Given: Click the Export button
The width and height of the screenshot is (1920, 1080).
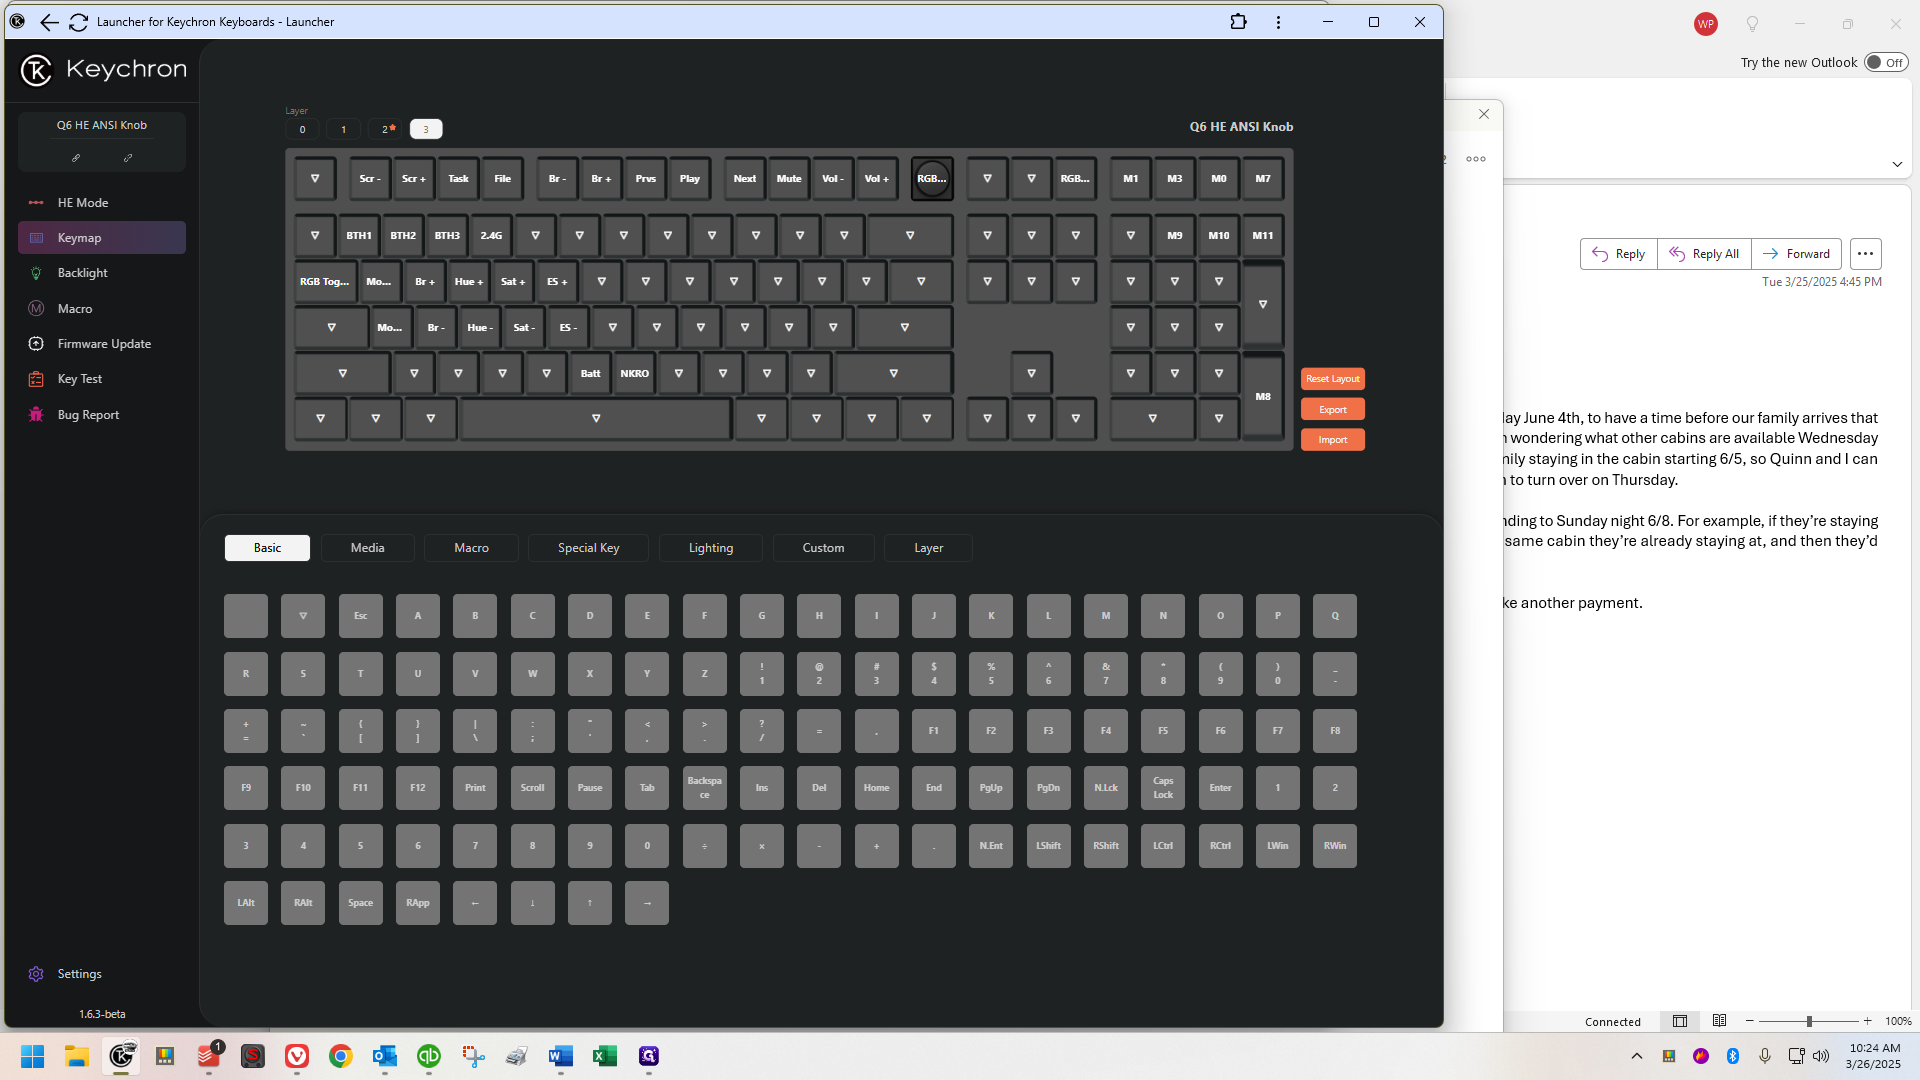Looking at the screenshot, I should click(1332, 409).
